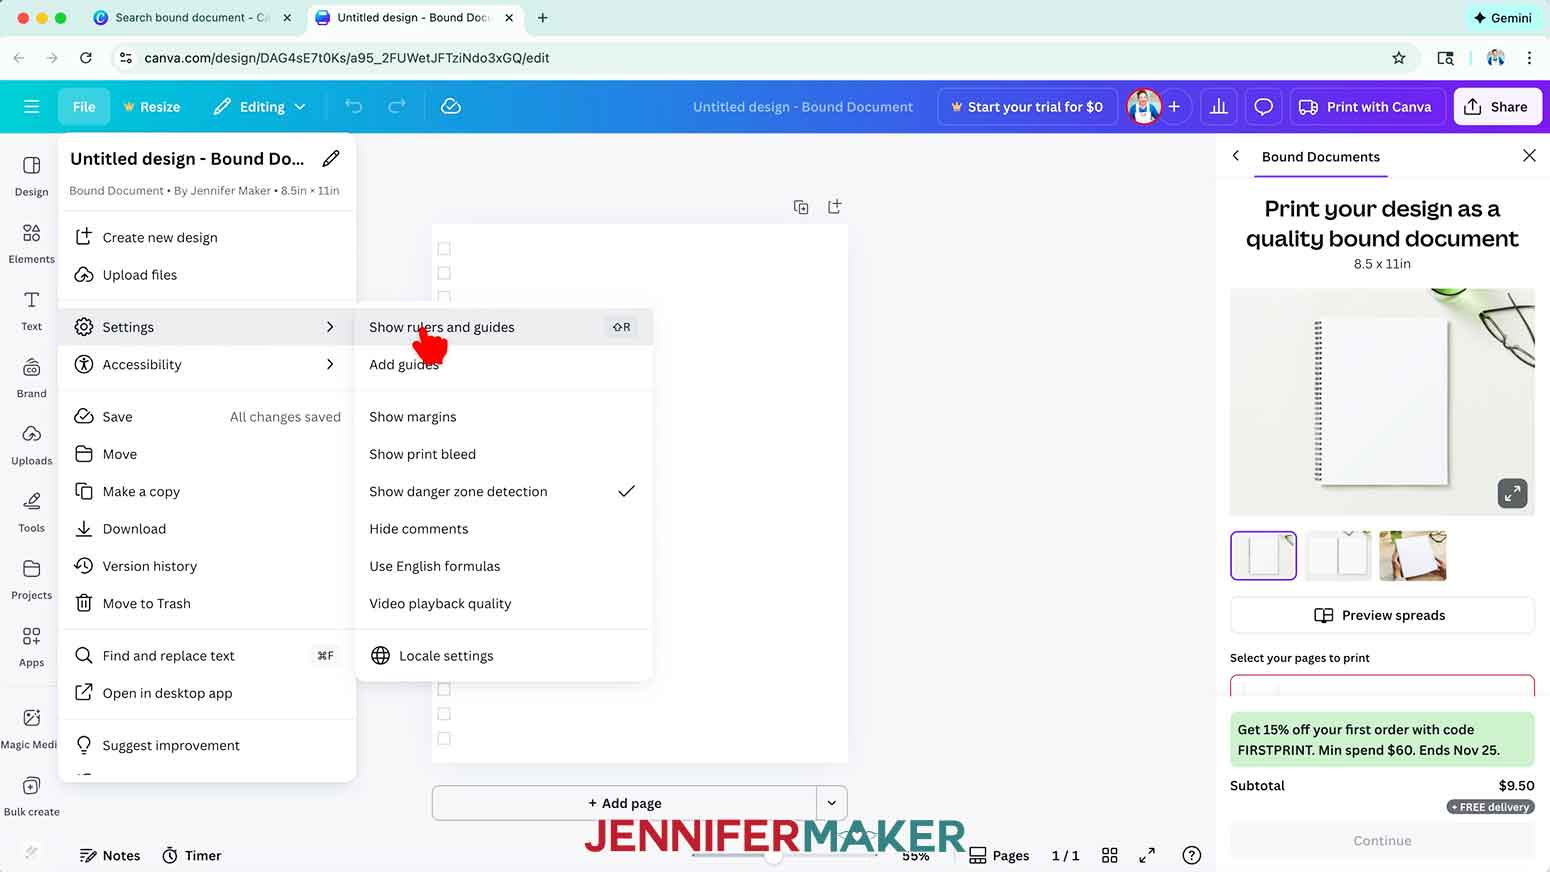
Task: Open Brand panel in sidebar
Action: [x=31, y=377]
